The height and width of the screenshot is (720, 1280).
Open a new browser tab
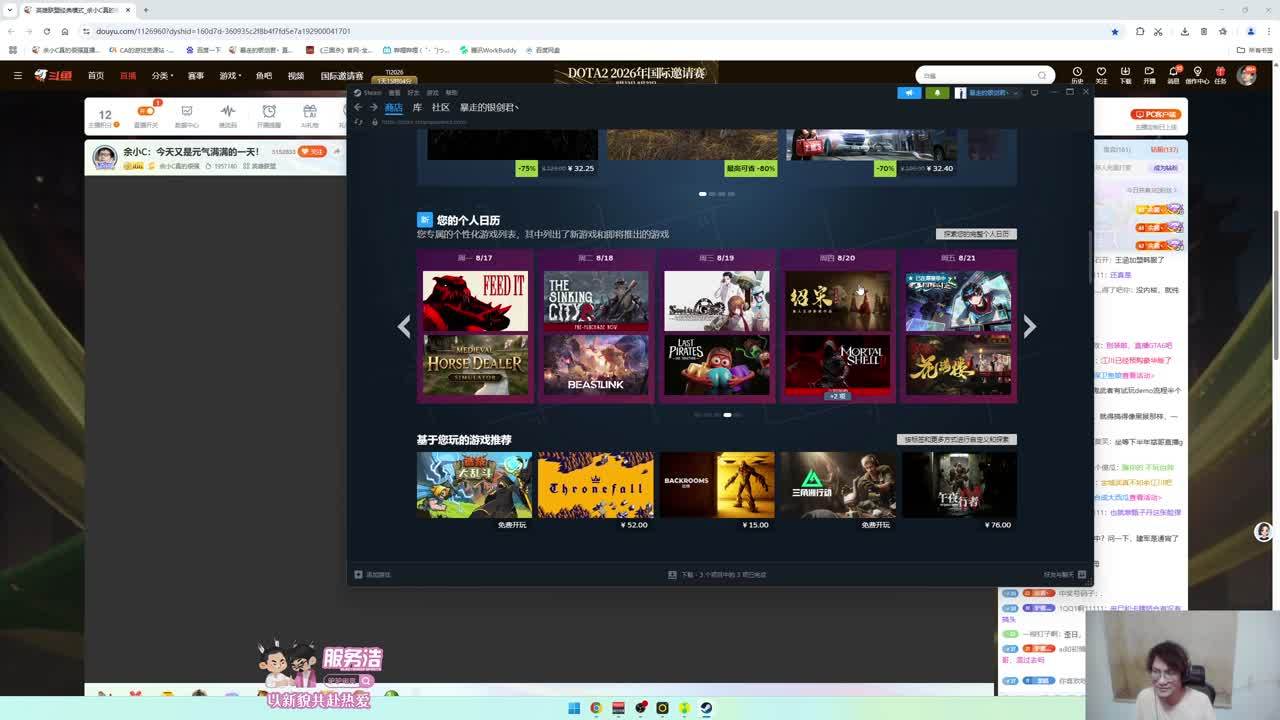(146, 10)
